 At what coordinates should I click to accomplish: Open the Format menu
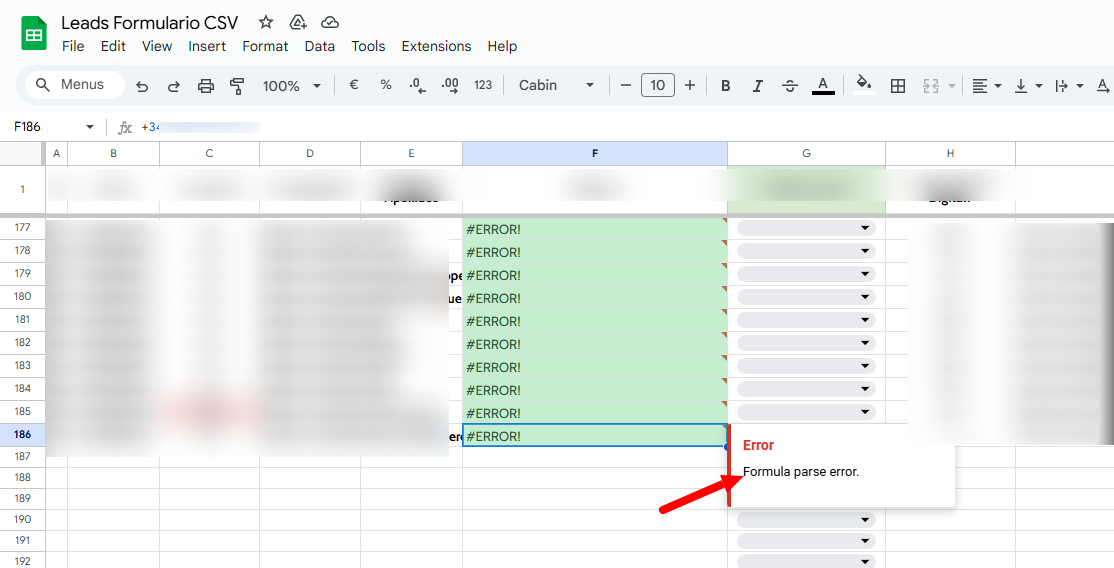[x=265, y=46]
